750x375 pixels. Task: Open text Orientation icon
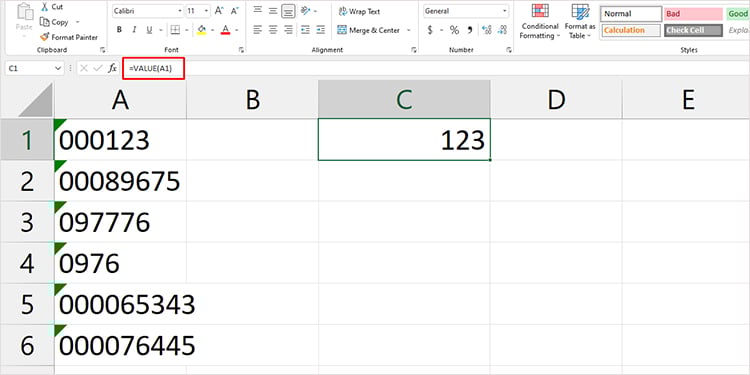[x=305, y=10]
